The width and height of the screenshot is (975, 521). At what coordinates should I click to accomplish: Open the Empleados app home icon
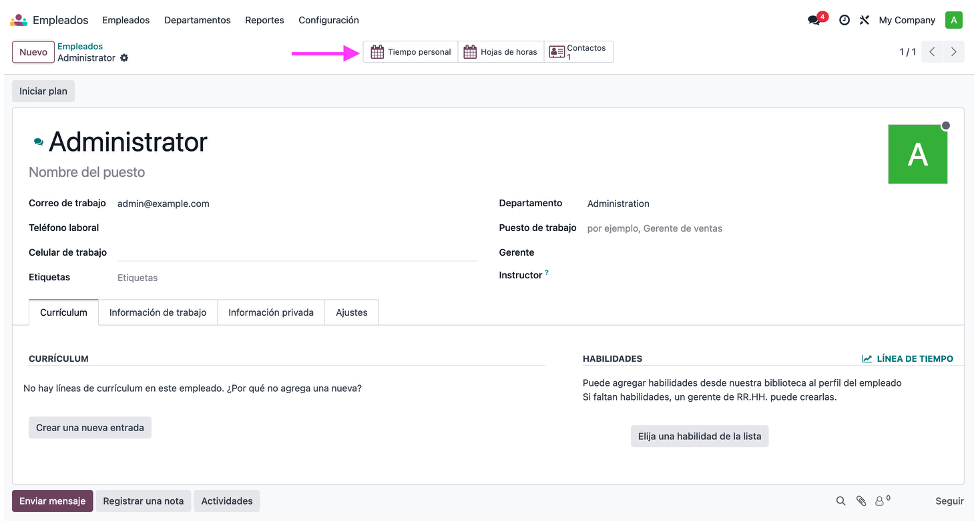[x=19, y=20]
